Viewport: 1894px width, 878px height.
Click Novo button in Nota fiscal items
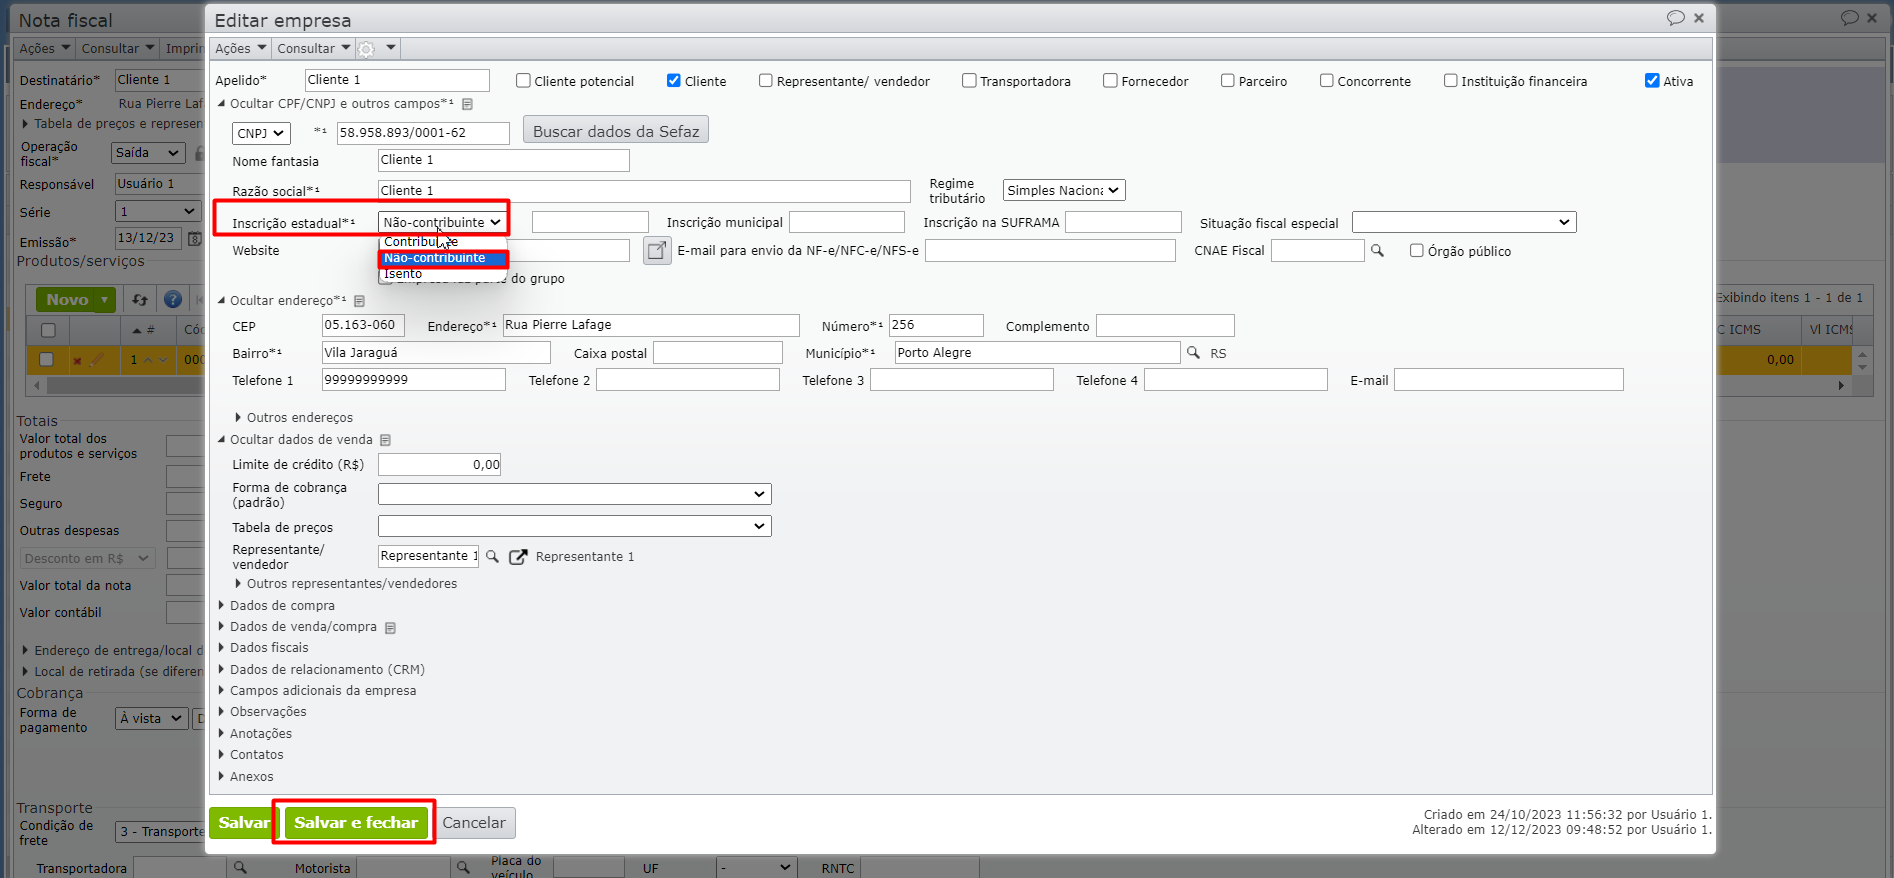(76, 300)
